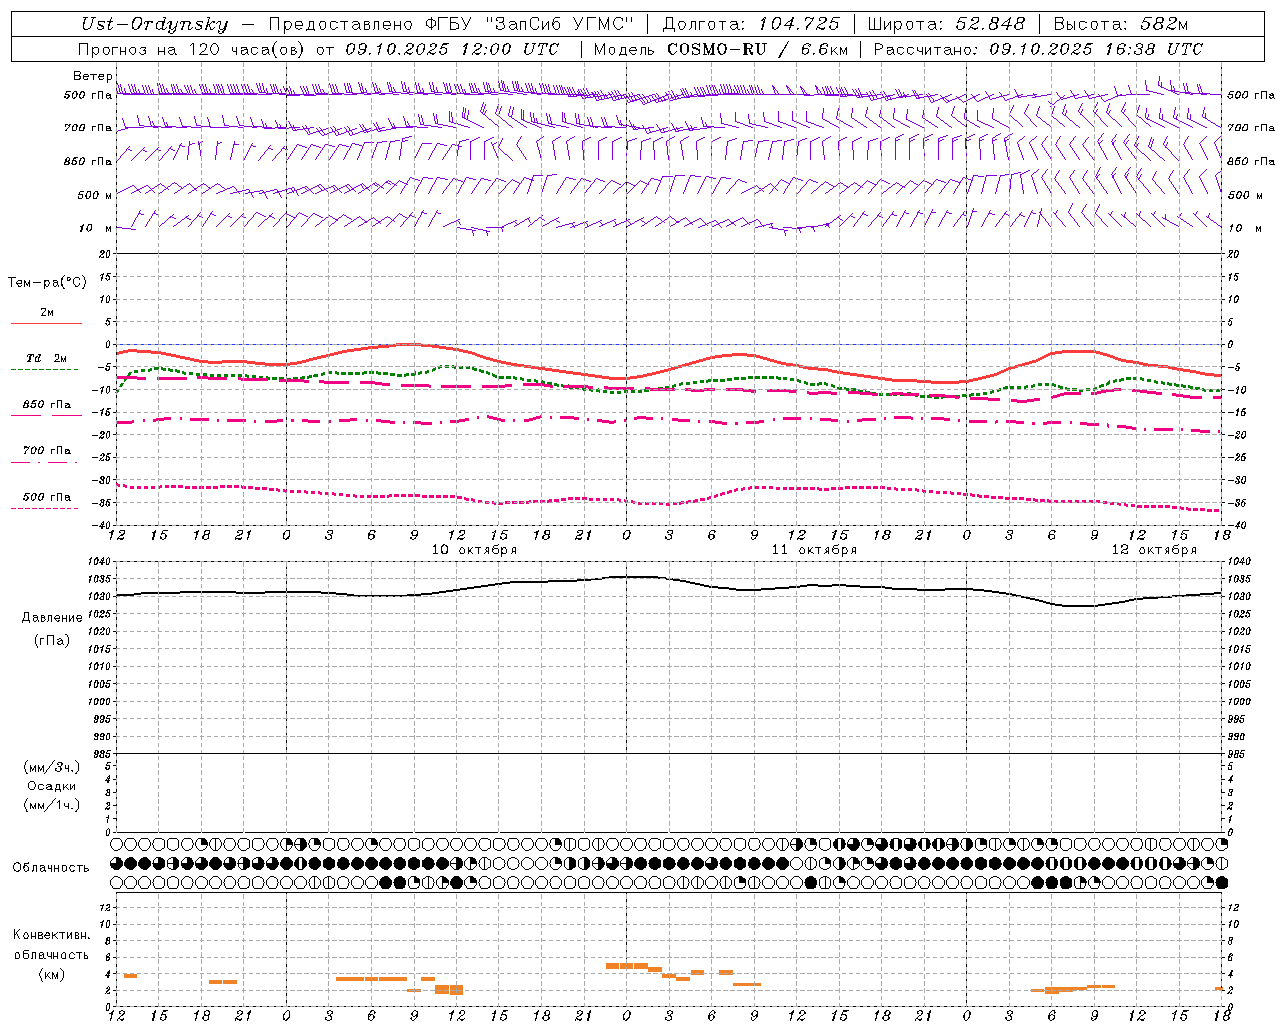Click the '(км)' unit label under convective cloudiness
Viewport: 1280px width, 1024px height.
(x=52, y=974)
